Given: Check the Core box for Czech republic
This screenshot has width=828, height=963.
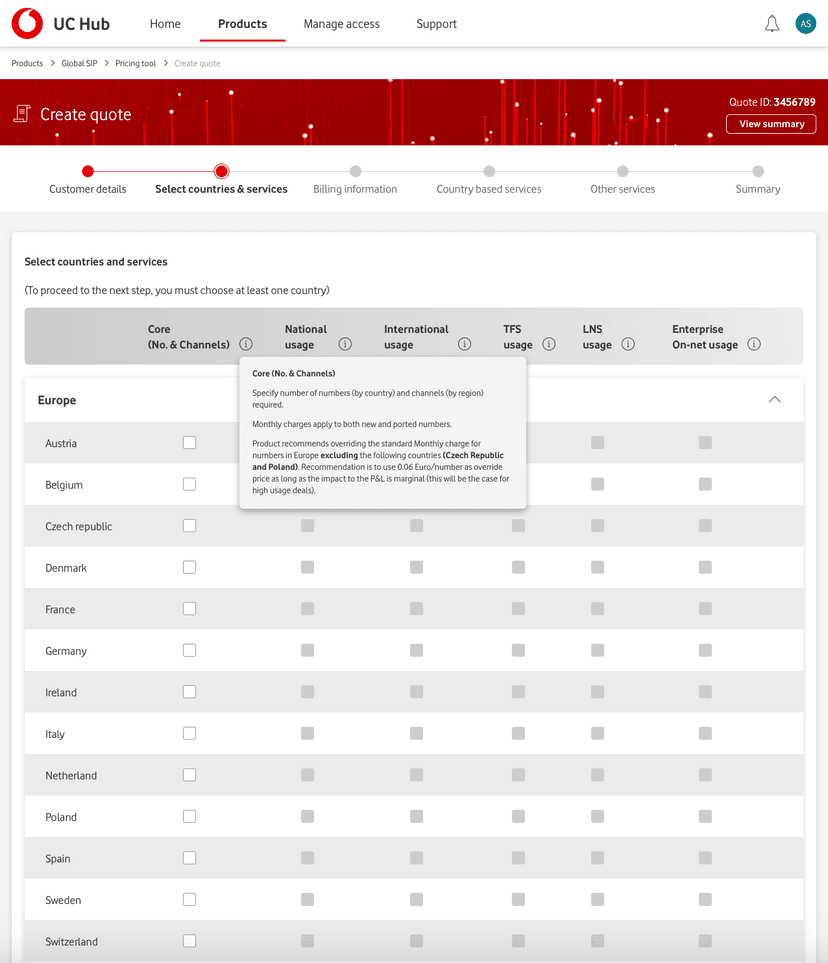Looking at the screenshot, I should 189,526.
